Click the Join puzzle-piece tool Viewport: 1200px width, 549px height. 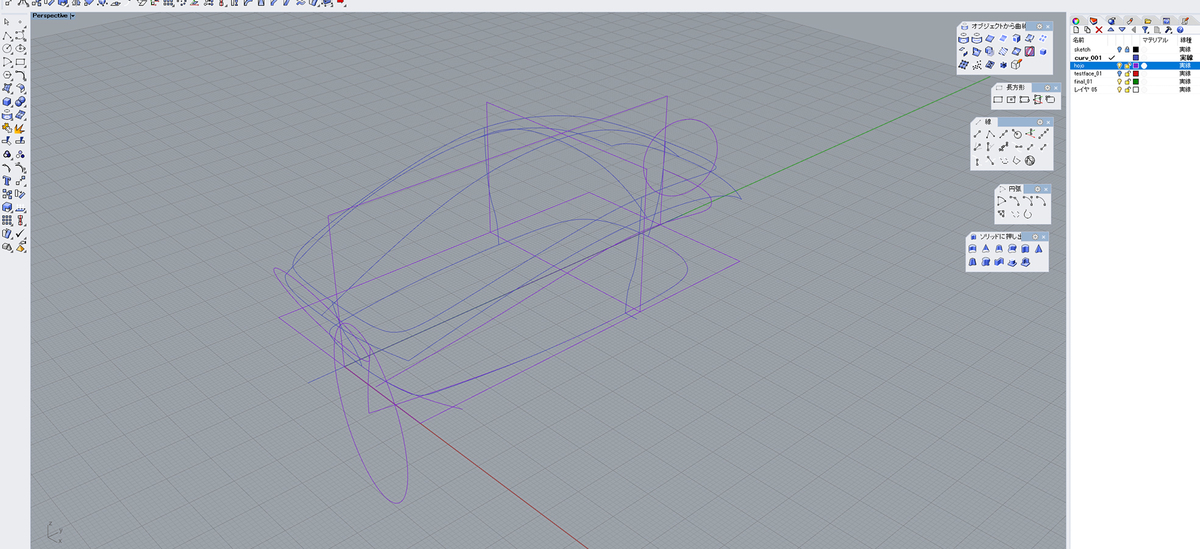[7, 129]
